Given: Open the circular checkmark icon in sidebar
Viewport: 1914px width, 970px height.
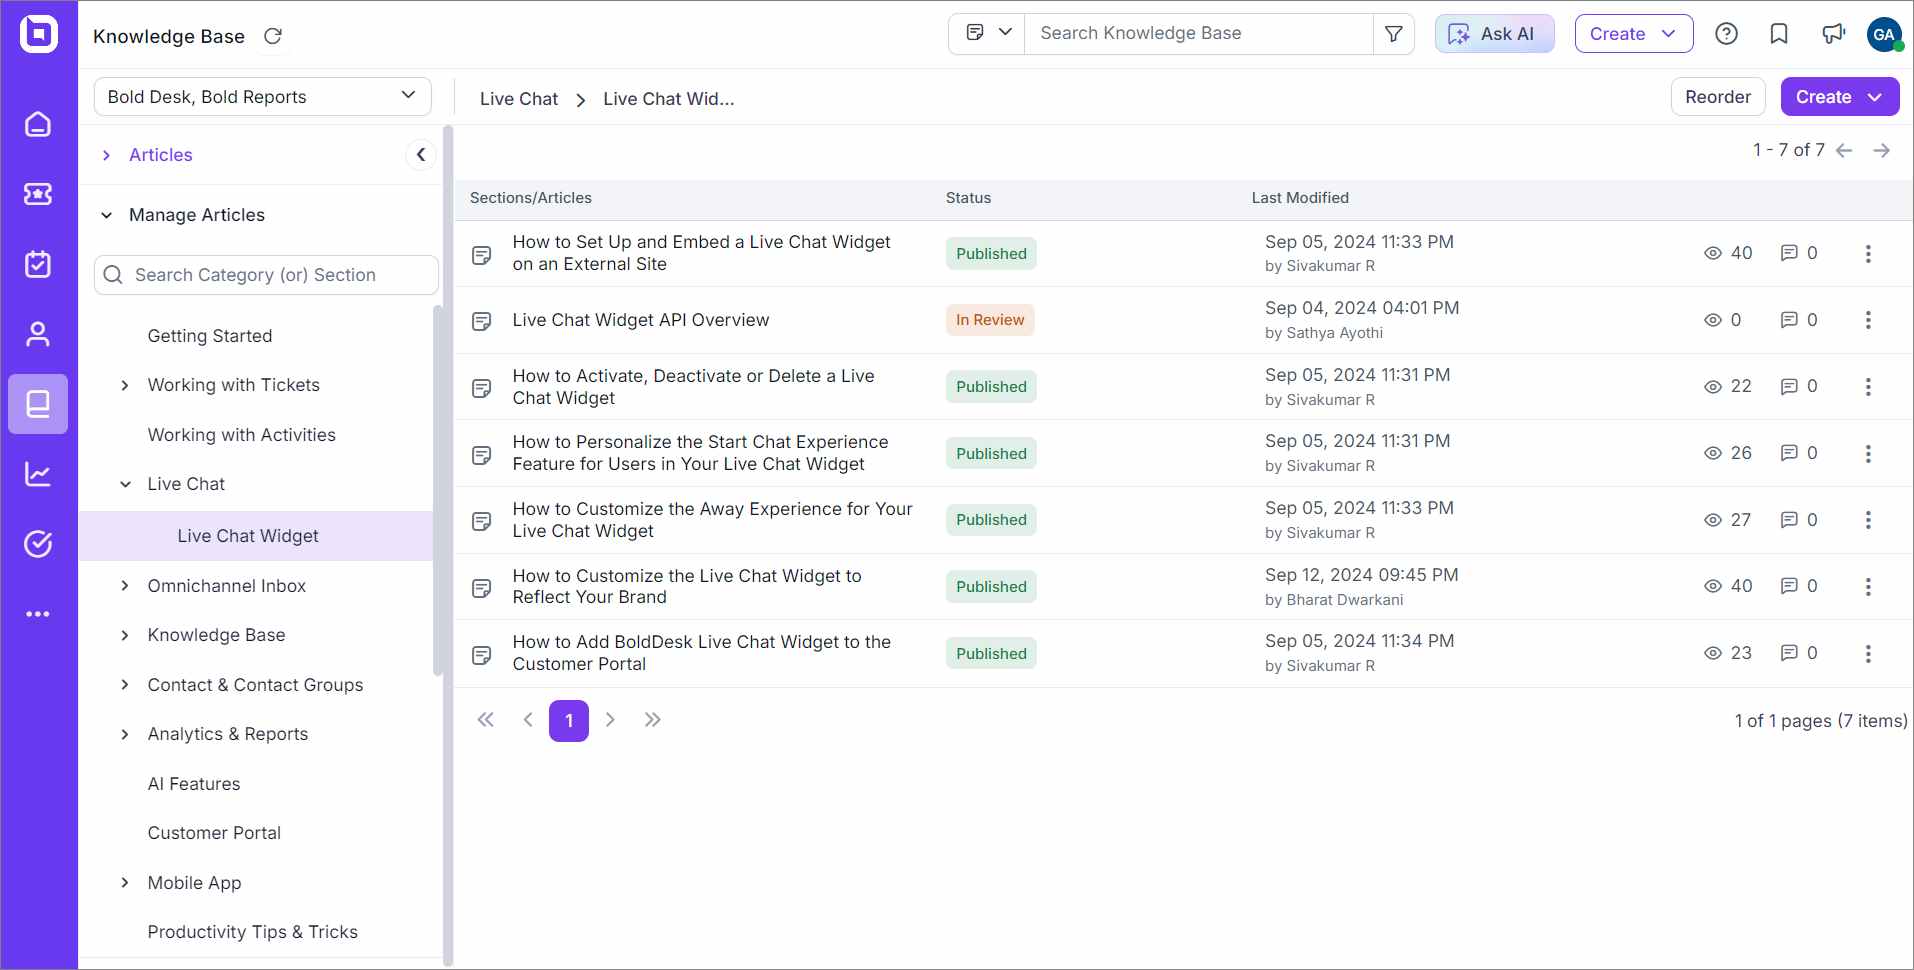Looking at the screenshot, I should tap(38, 544).
